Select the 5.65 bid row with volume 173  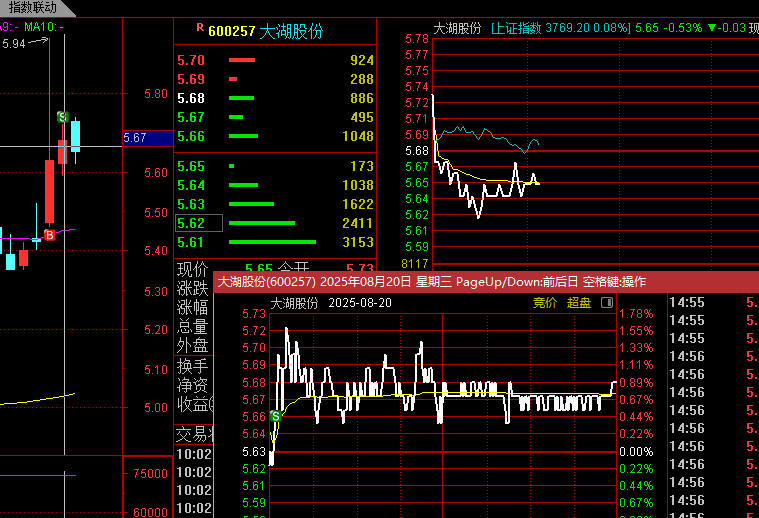point(275,166)
